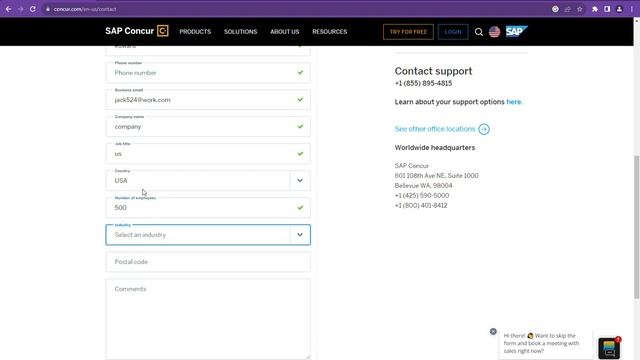Reload the page with refresh icon
Viewport: 640px width, 360px height.
[33, 9]
